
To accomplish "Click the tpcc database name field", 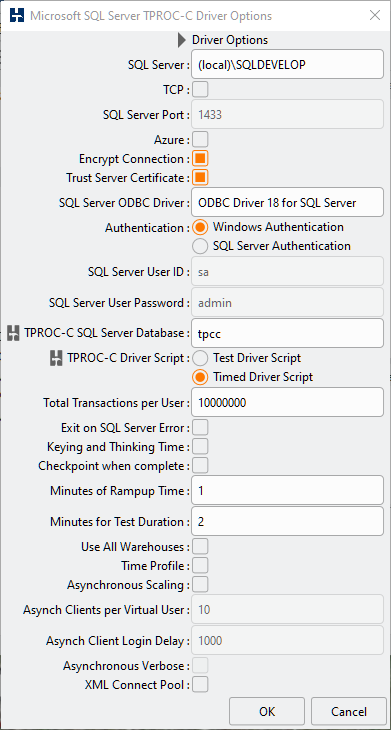I will [287, 333].
